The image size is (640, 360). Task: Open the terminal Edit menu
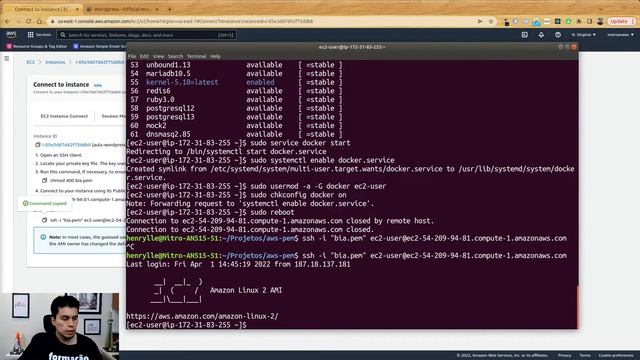(144, 56)
